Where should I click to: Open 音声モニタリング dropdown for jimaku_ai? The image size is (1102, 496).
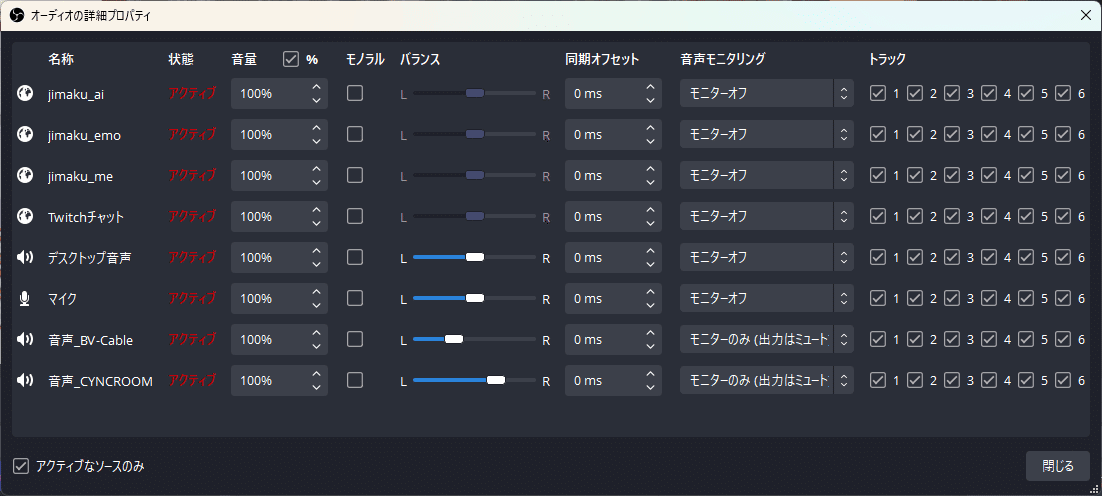click(x=767, y=93)
